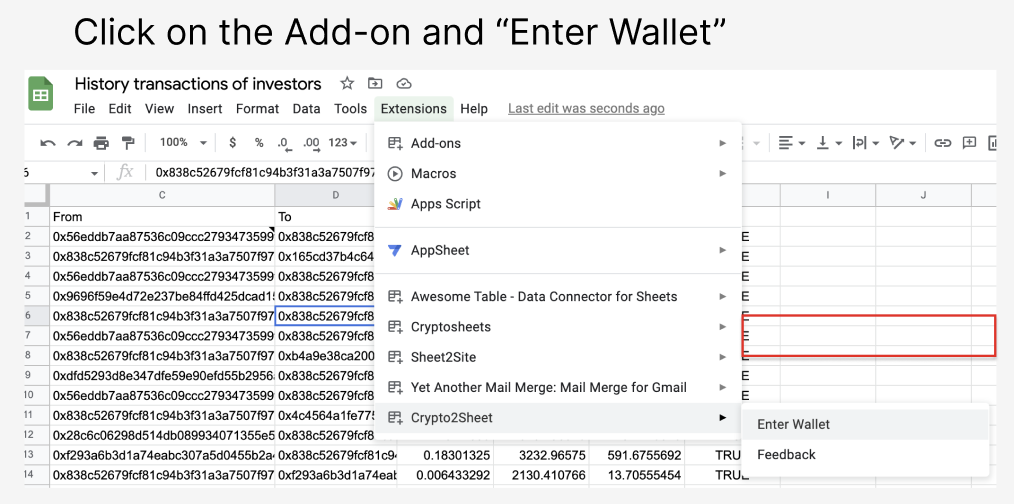Expand the Sheet2Site submenu
The width and height of the screenshot is (1014, 504).
click(x=557, y=357)
